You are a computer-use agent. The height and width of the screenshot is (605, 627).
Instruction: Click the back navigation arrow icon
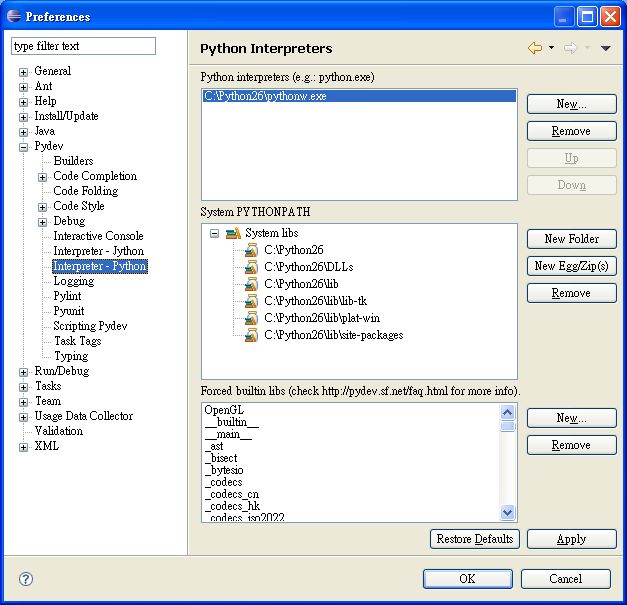(535, 48)
